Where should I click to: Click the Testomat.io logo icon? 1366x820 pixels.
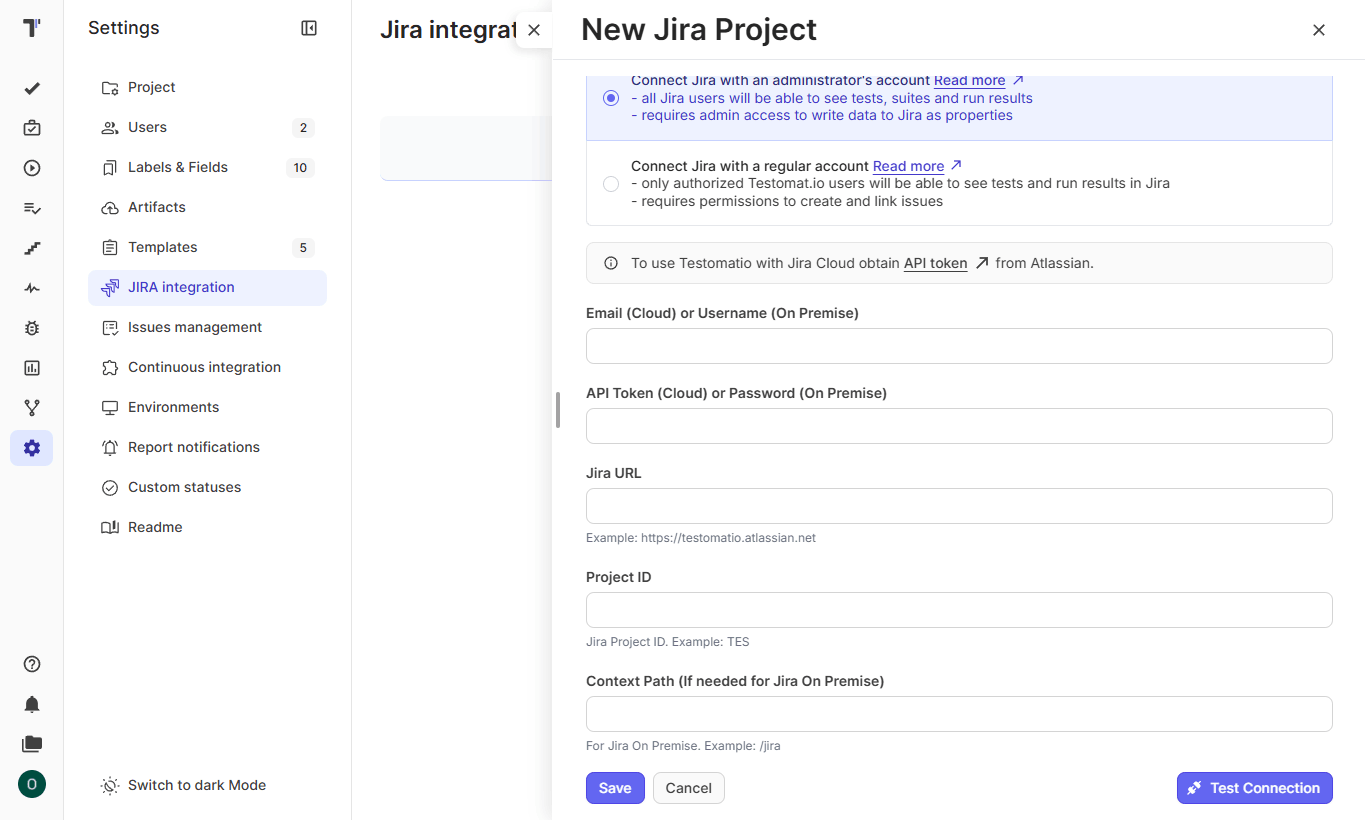[x=32, y=28]
